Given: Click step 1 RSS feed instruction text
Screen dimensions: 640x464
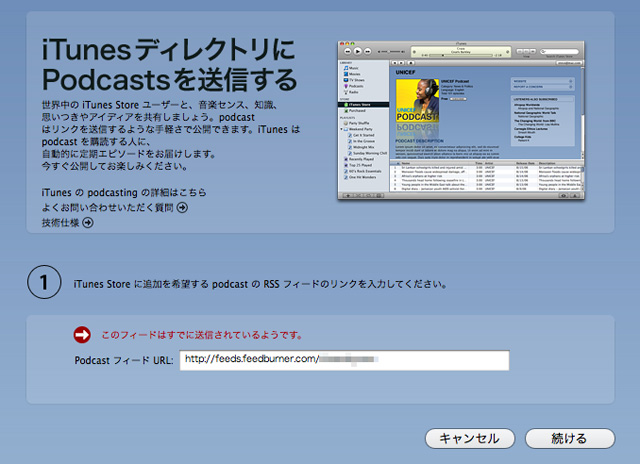Looking at the screenshot, I should pyautogui.click(x=260, y=284).
